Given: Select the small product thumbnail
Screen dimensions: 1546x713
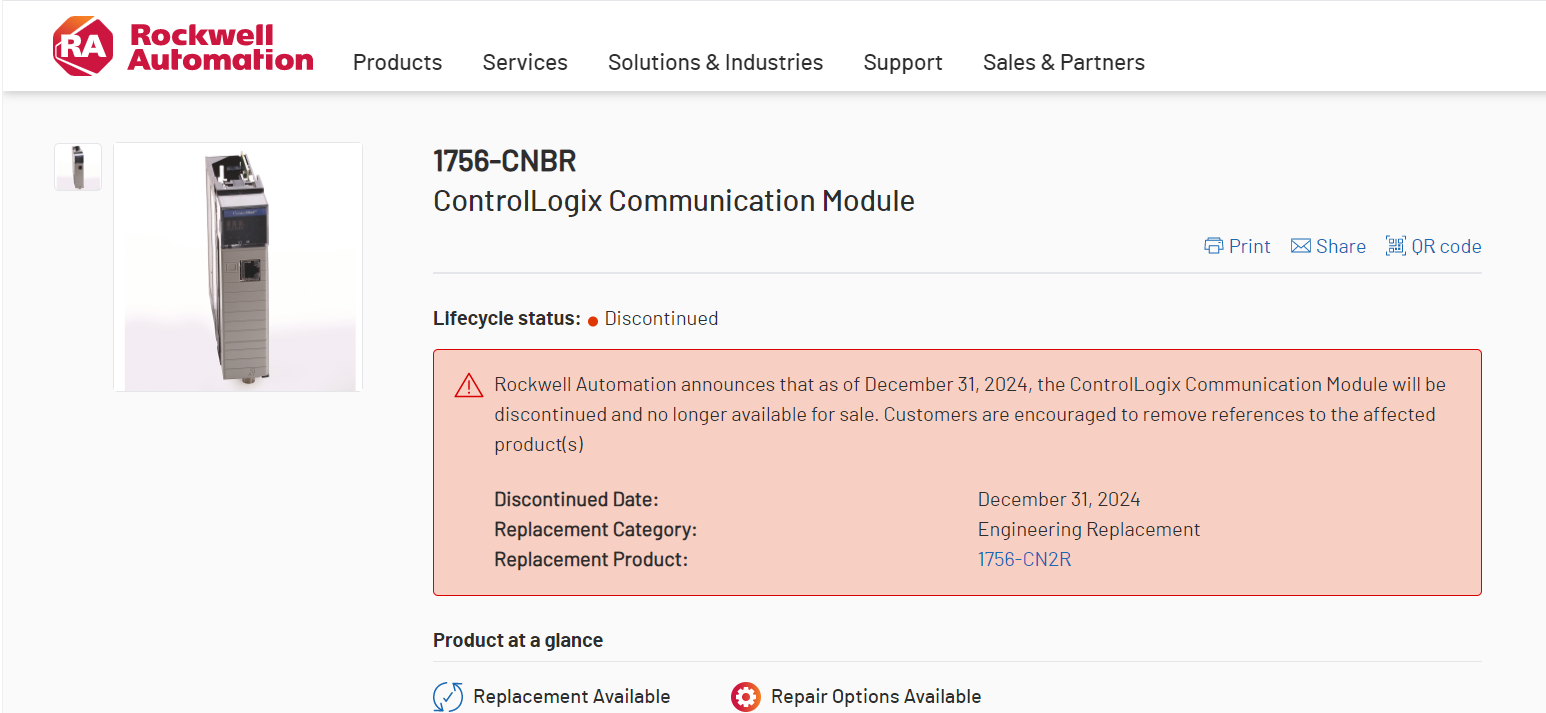Looking at the screenshot, I should [77, 167].
